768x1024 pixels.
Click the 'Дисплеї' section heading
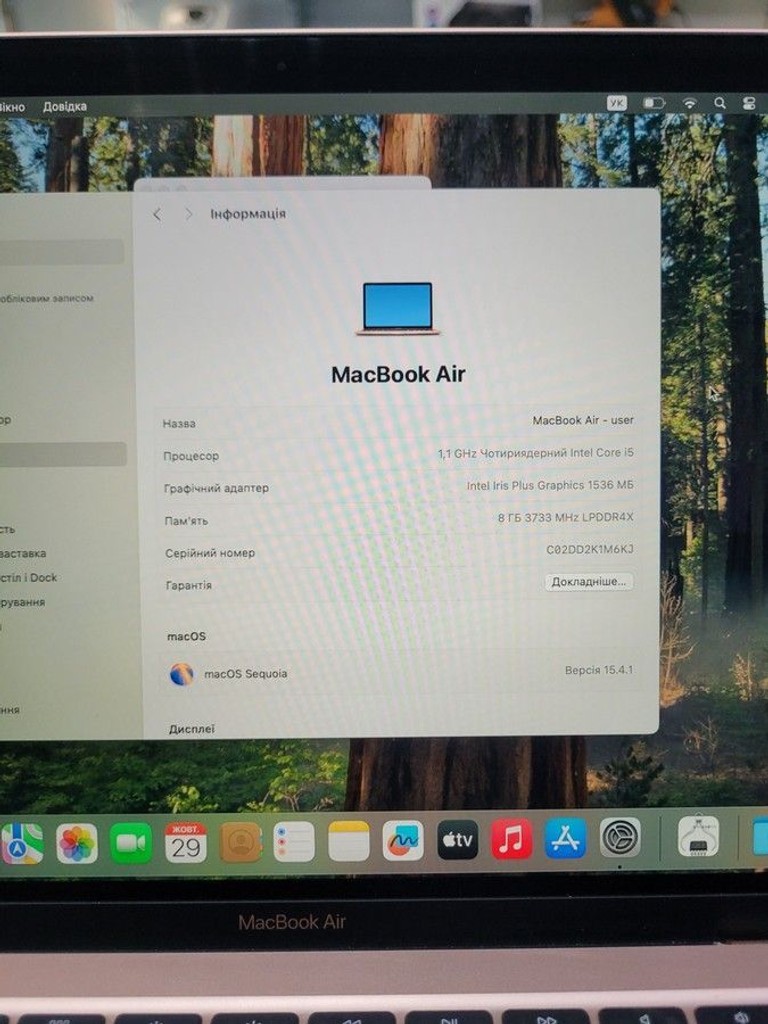click(x=191, y=729)
